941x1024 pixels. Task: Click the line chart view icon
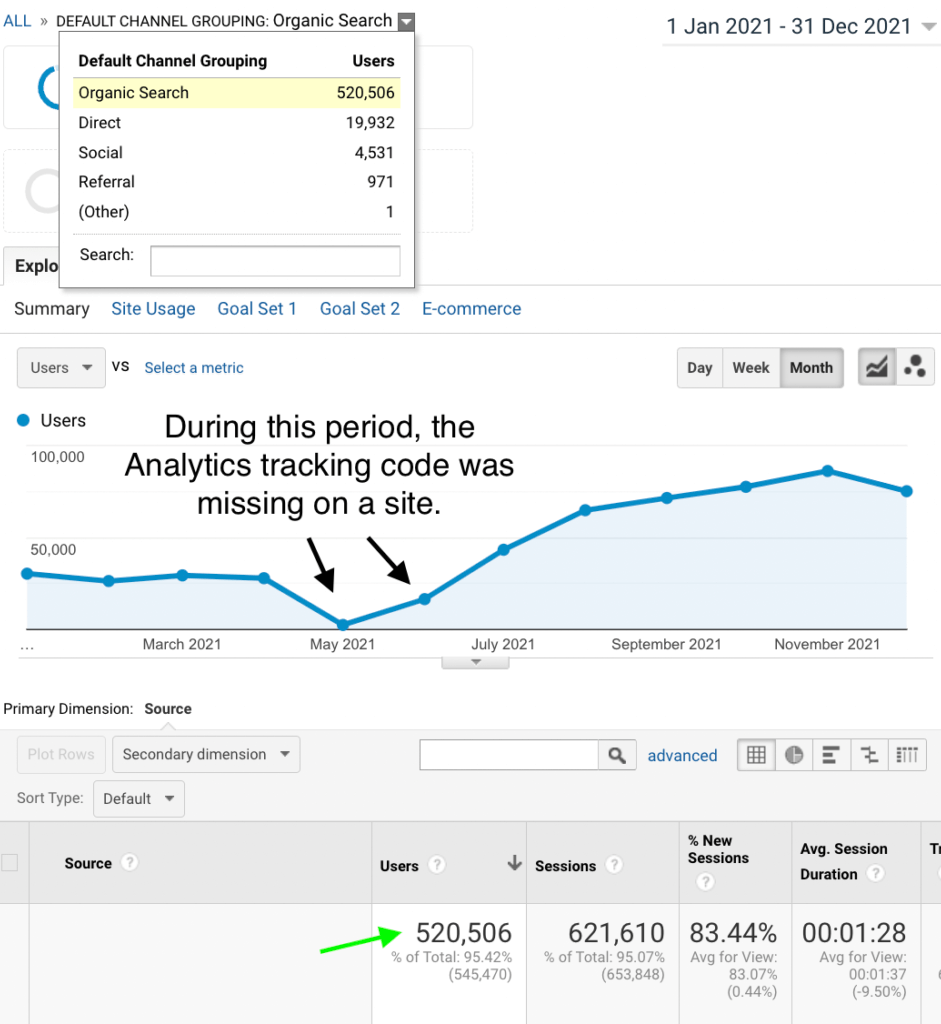click(x=877, y=368)
